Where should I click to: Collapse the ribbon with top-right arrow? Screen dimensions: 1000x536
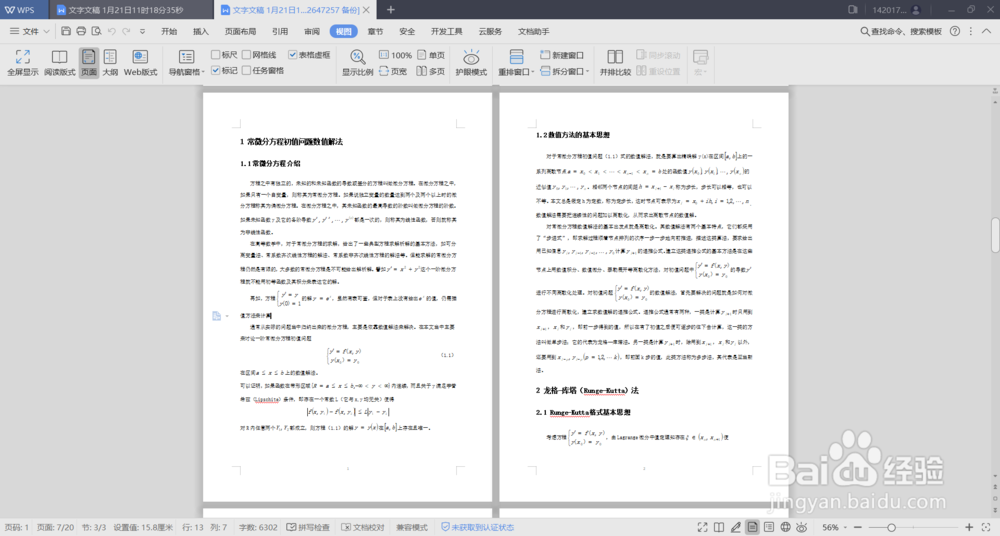[x=987, y=31]
